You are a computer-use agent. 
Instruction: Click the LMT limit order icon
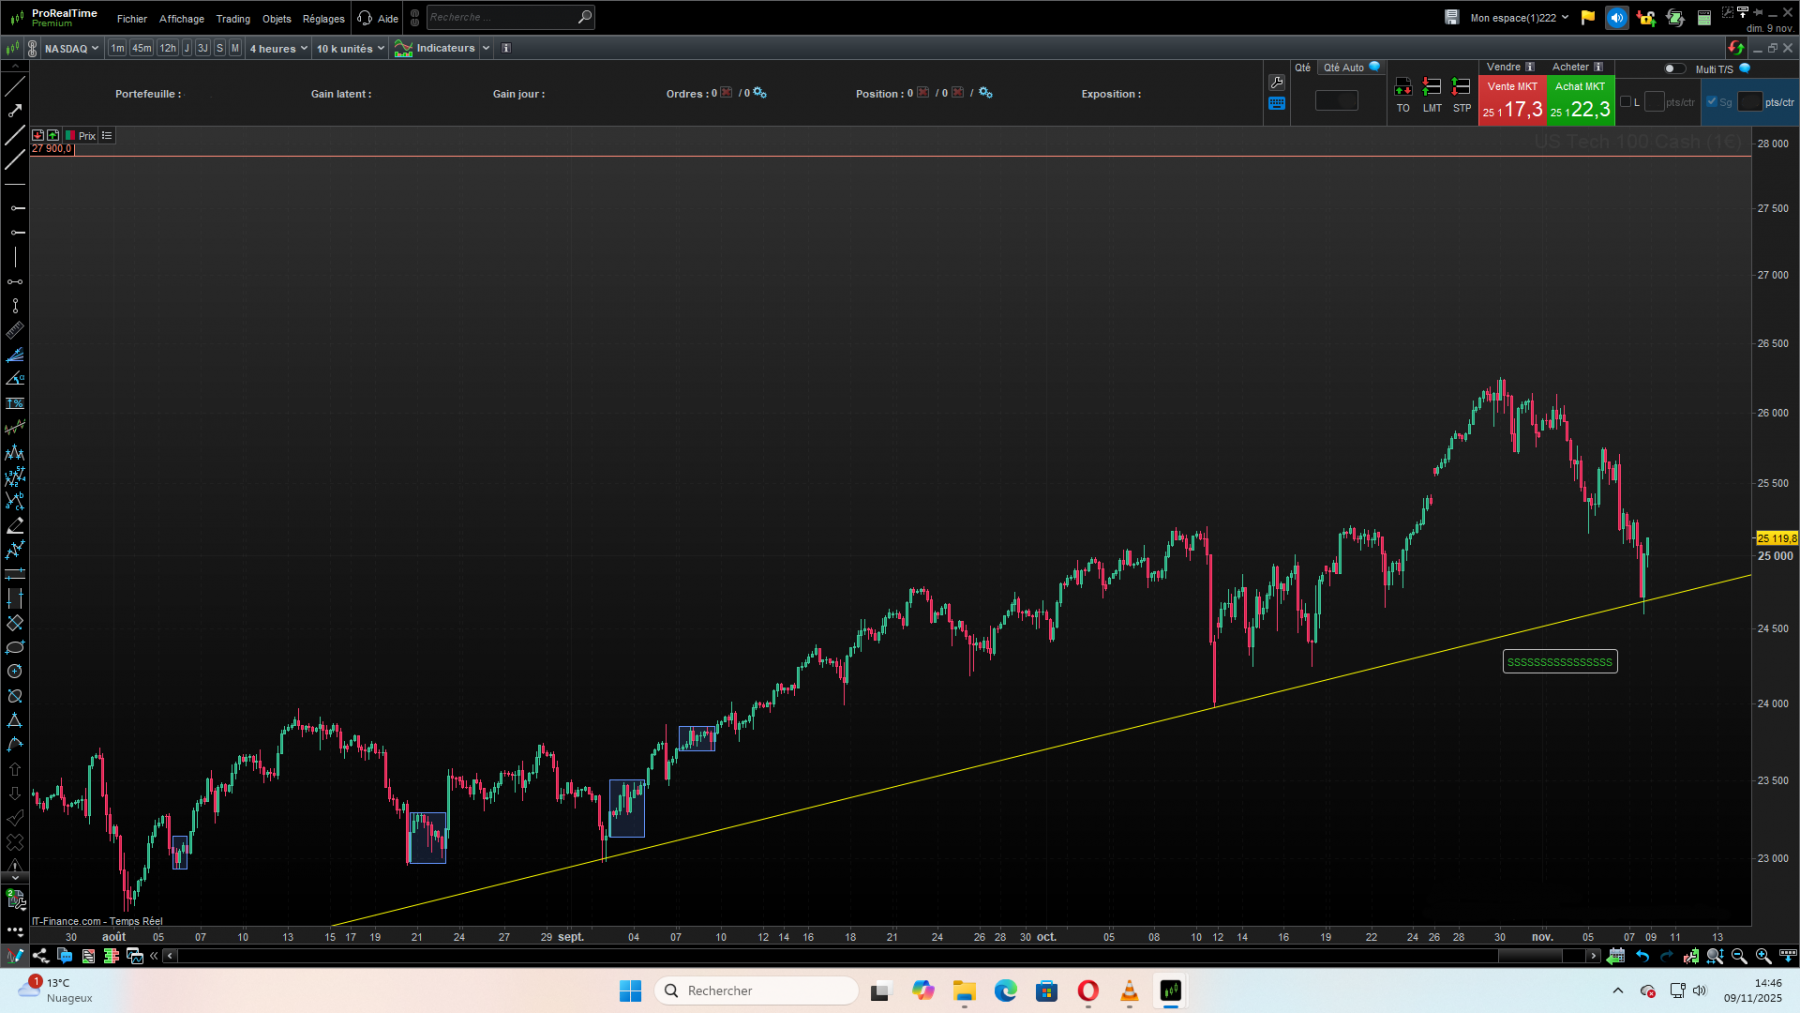[1432, 87]
